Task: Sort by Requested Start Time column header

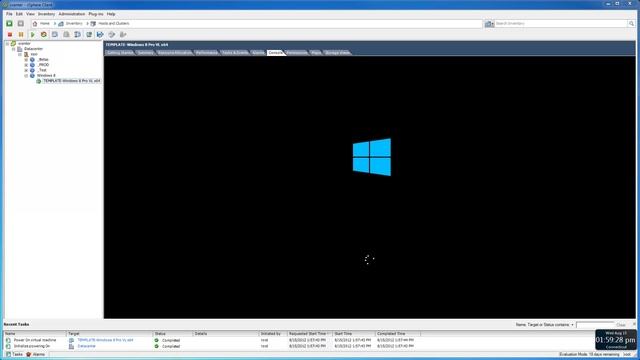Action: 310,334
